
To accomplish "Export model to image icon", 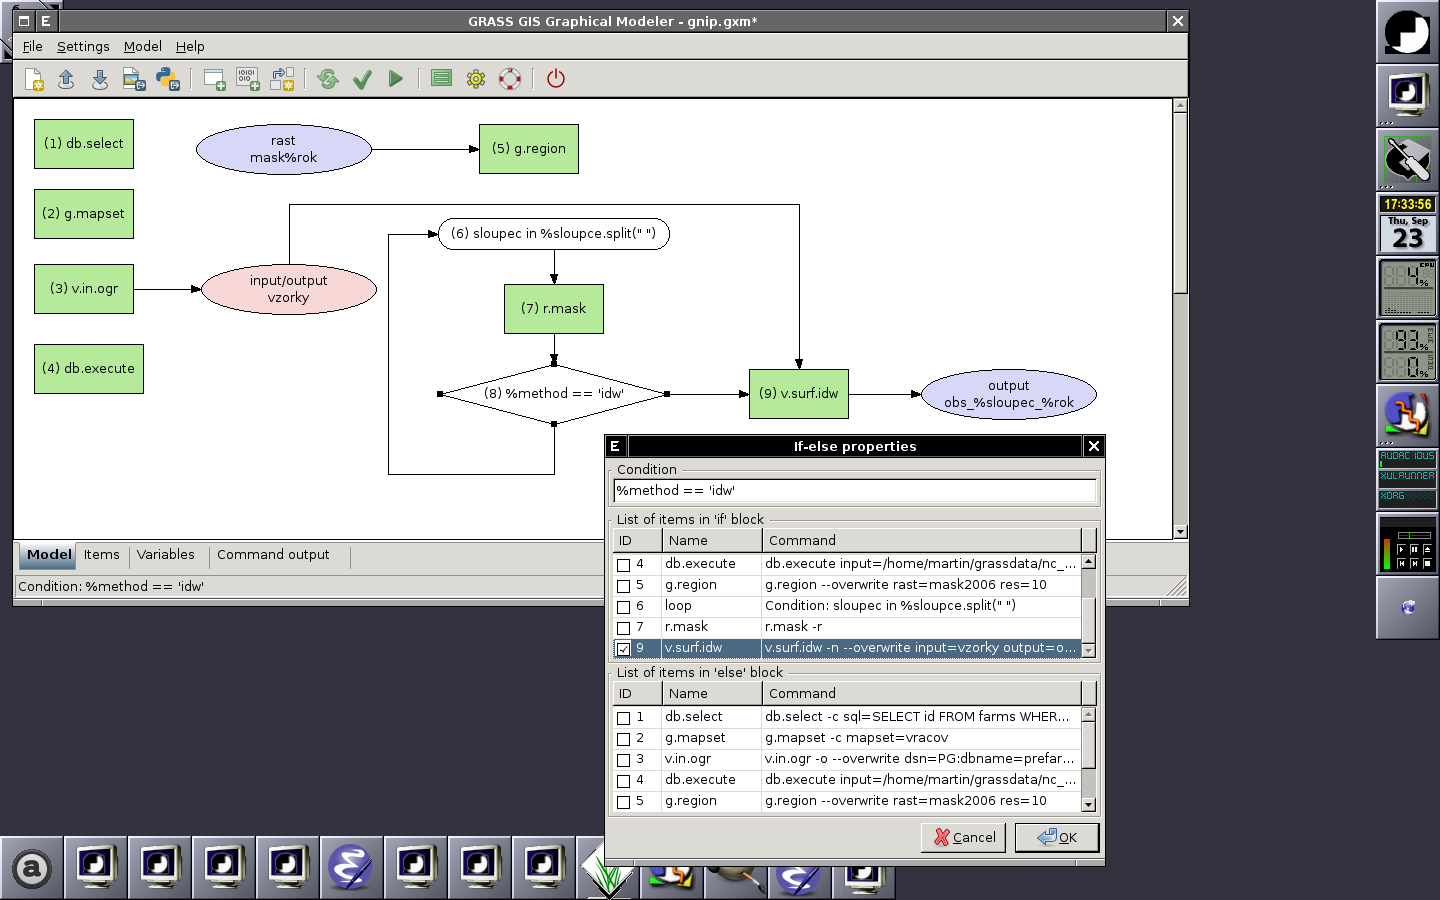I will click(133, 79).
